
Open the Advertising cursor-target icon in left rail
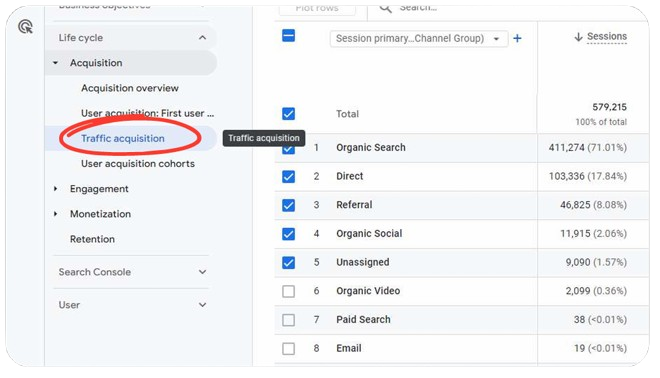pos(25,27)
